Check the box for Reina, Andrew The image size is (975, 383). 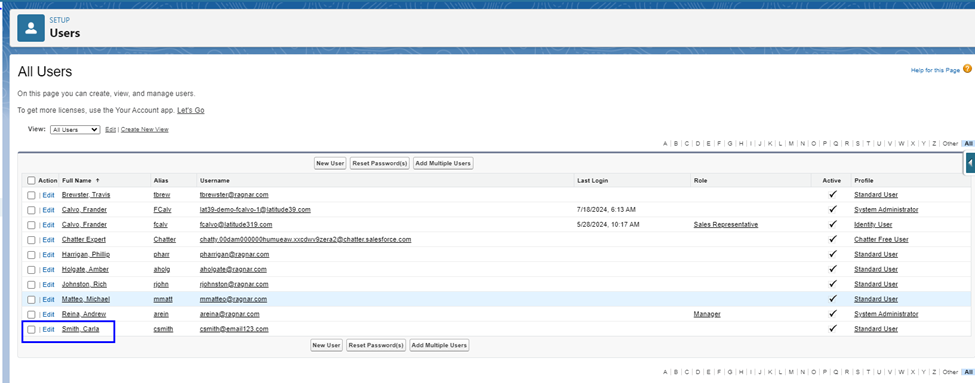[x=31, y=314]
